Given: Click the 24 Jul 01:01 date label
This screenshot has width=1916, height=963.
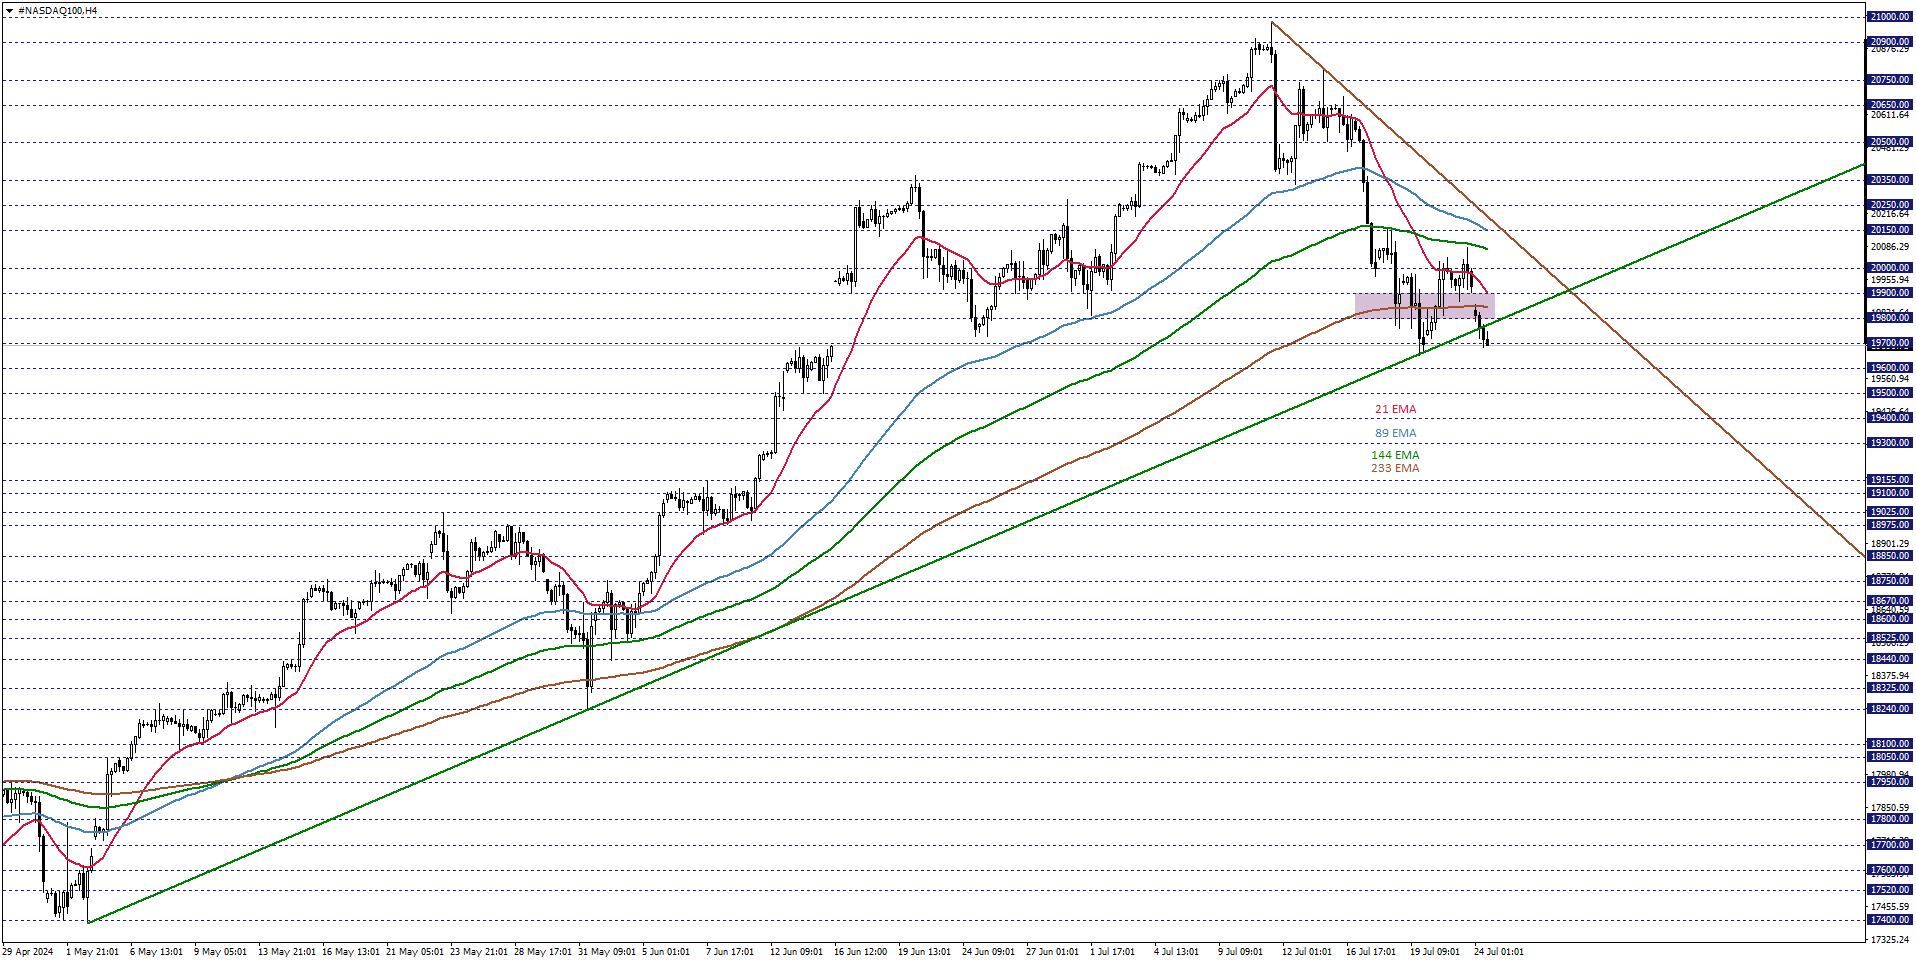Looking at the screenshot, I should coord(1499,951).
